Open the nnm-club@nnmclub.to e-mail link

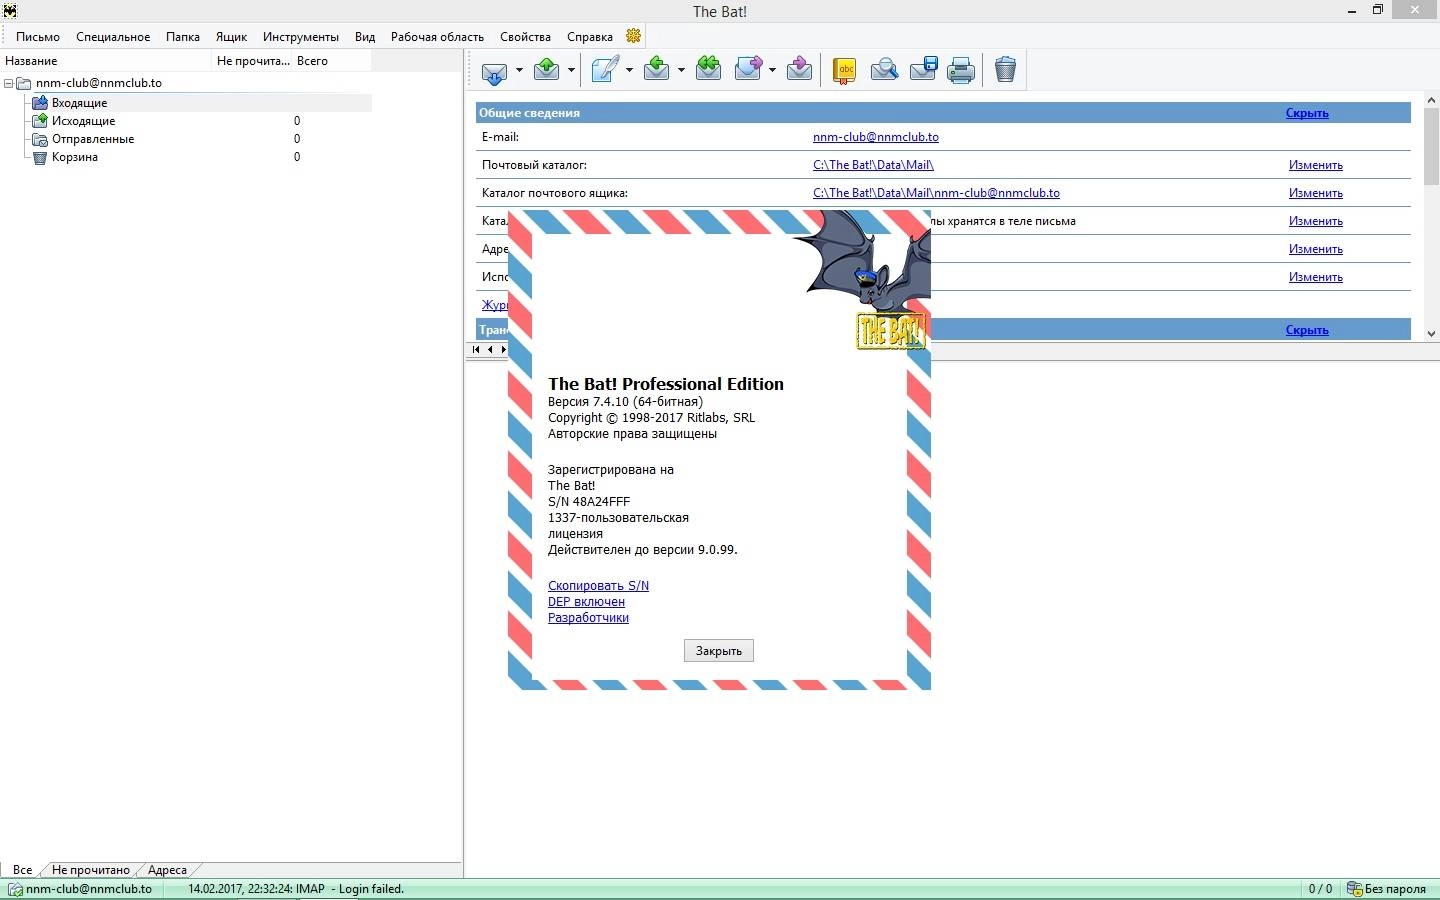(876, 137)
